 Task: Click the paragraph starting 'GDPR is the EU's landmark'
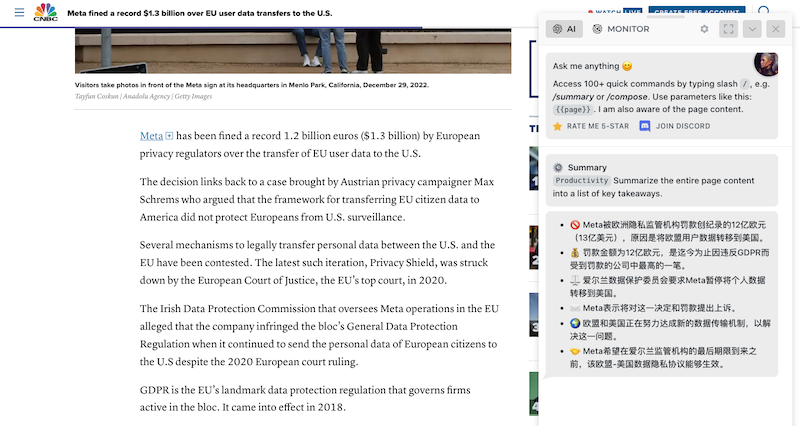pos(305,398)
